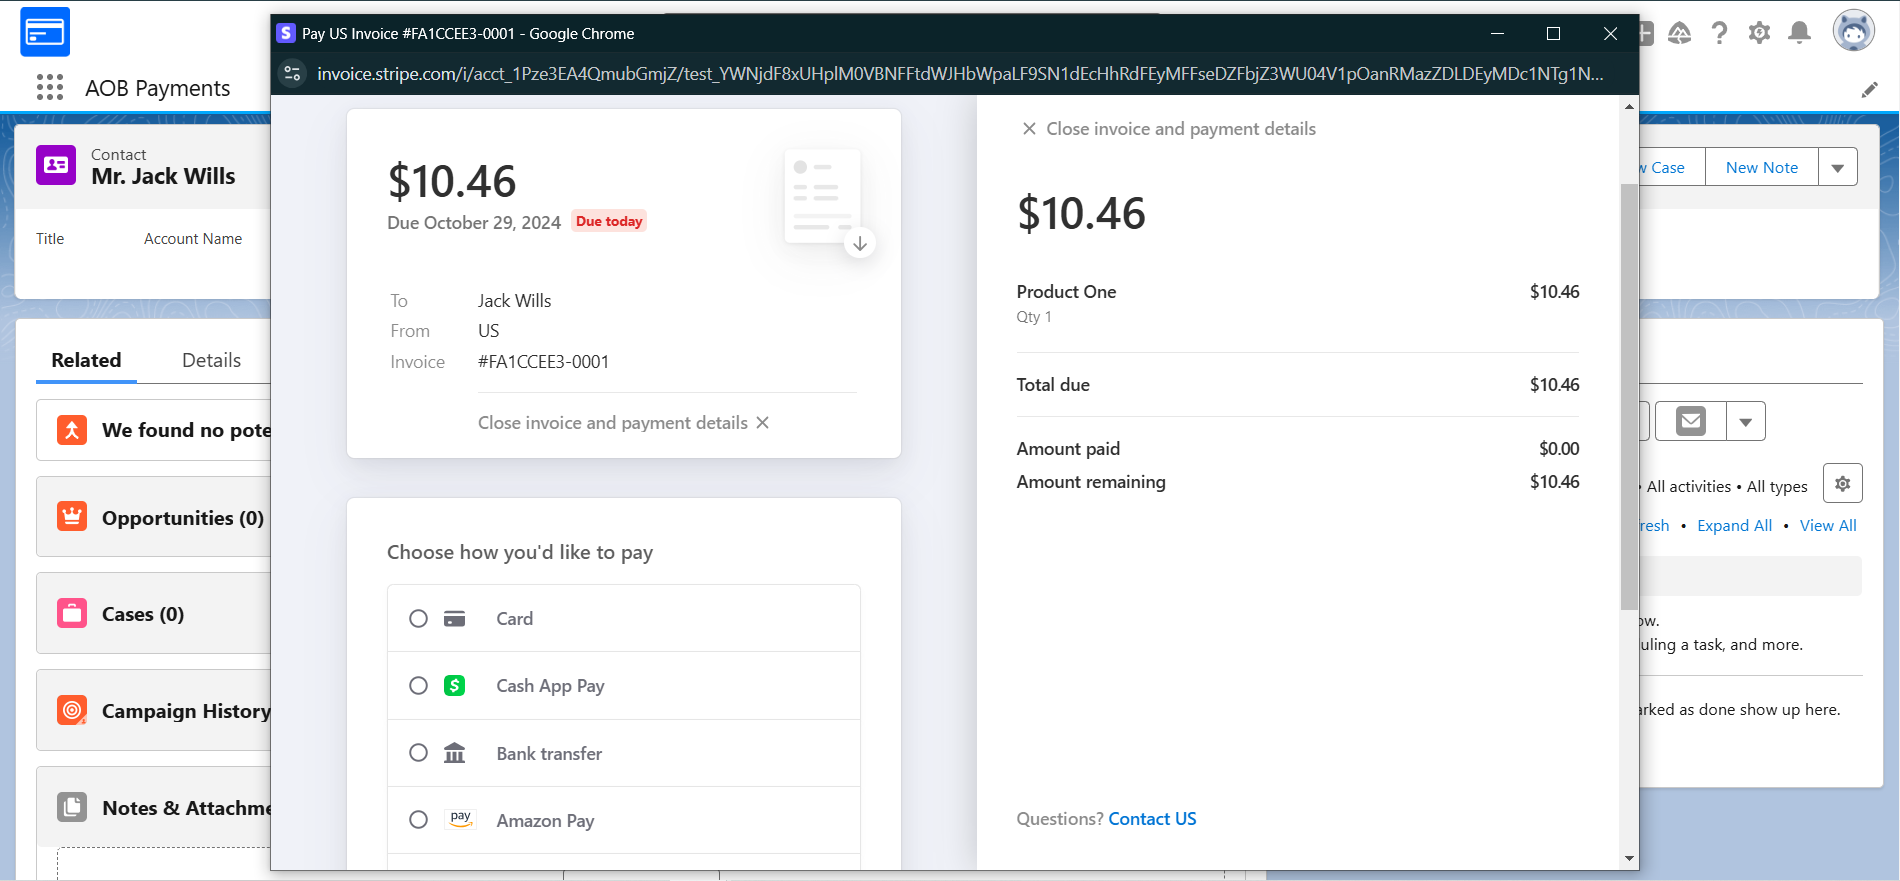Click invoice number #FA1CCEE3-0001 text
The height and width of the screenshot is (881, 1900).
[543, 362]
